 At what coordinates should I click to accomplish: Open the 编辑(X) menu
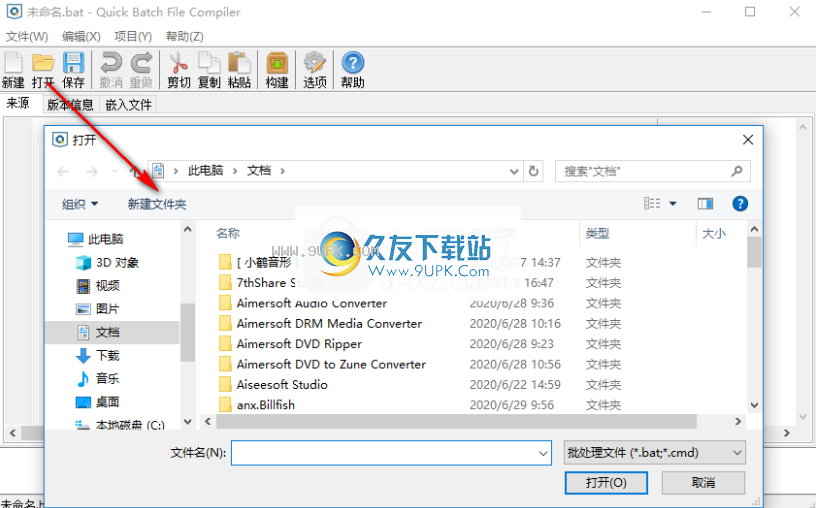click(81, 36)
